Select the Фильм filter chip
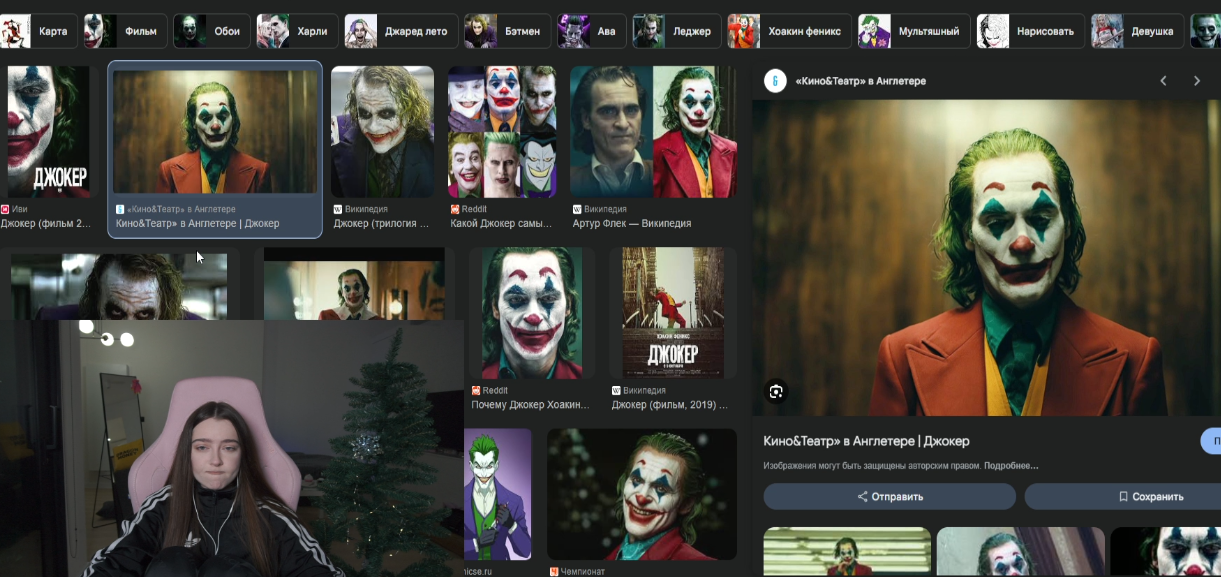The height and width of the screenshot is (577, 1221). [124, 31]
